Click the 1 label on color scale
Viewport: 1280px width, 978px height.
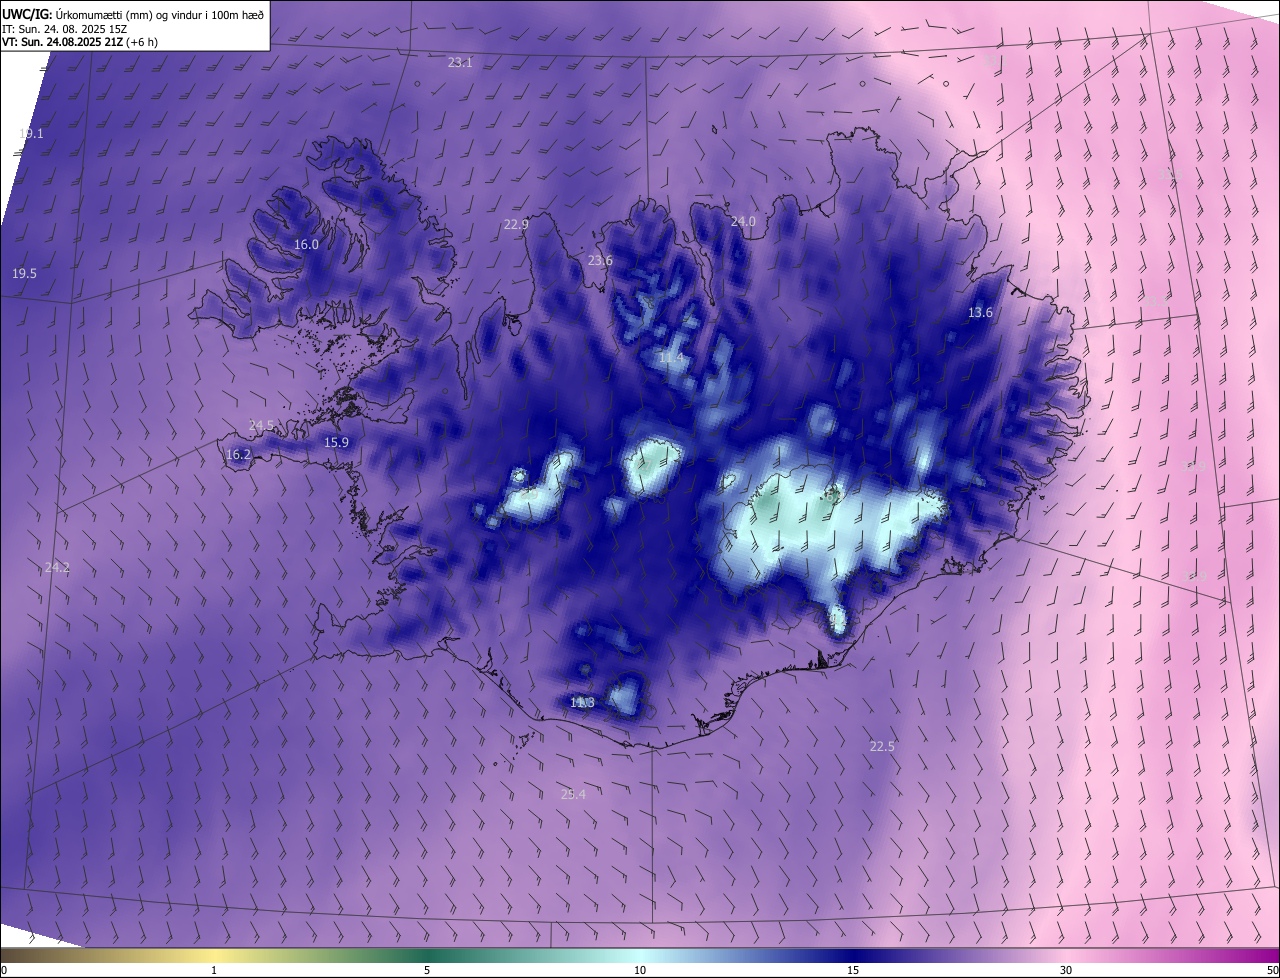[214, 970]
